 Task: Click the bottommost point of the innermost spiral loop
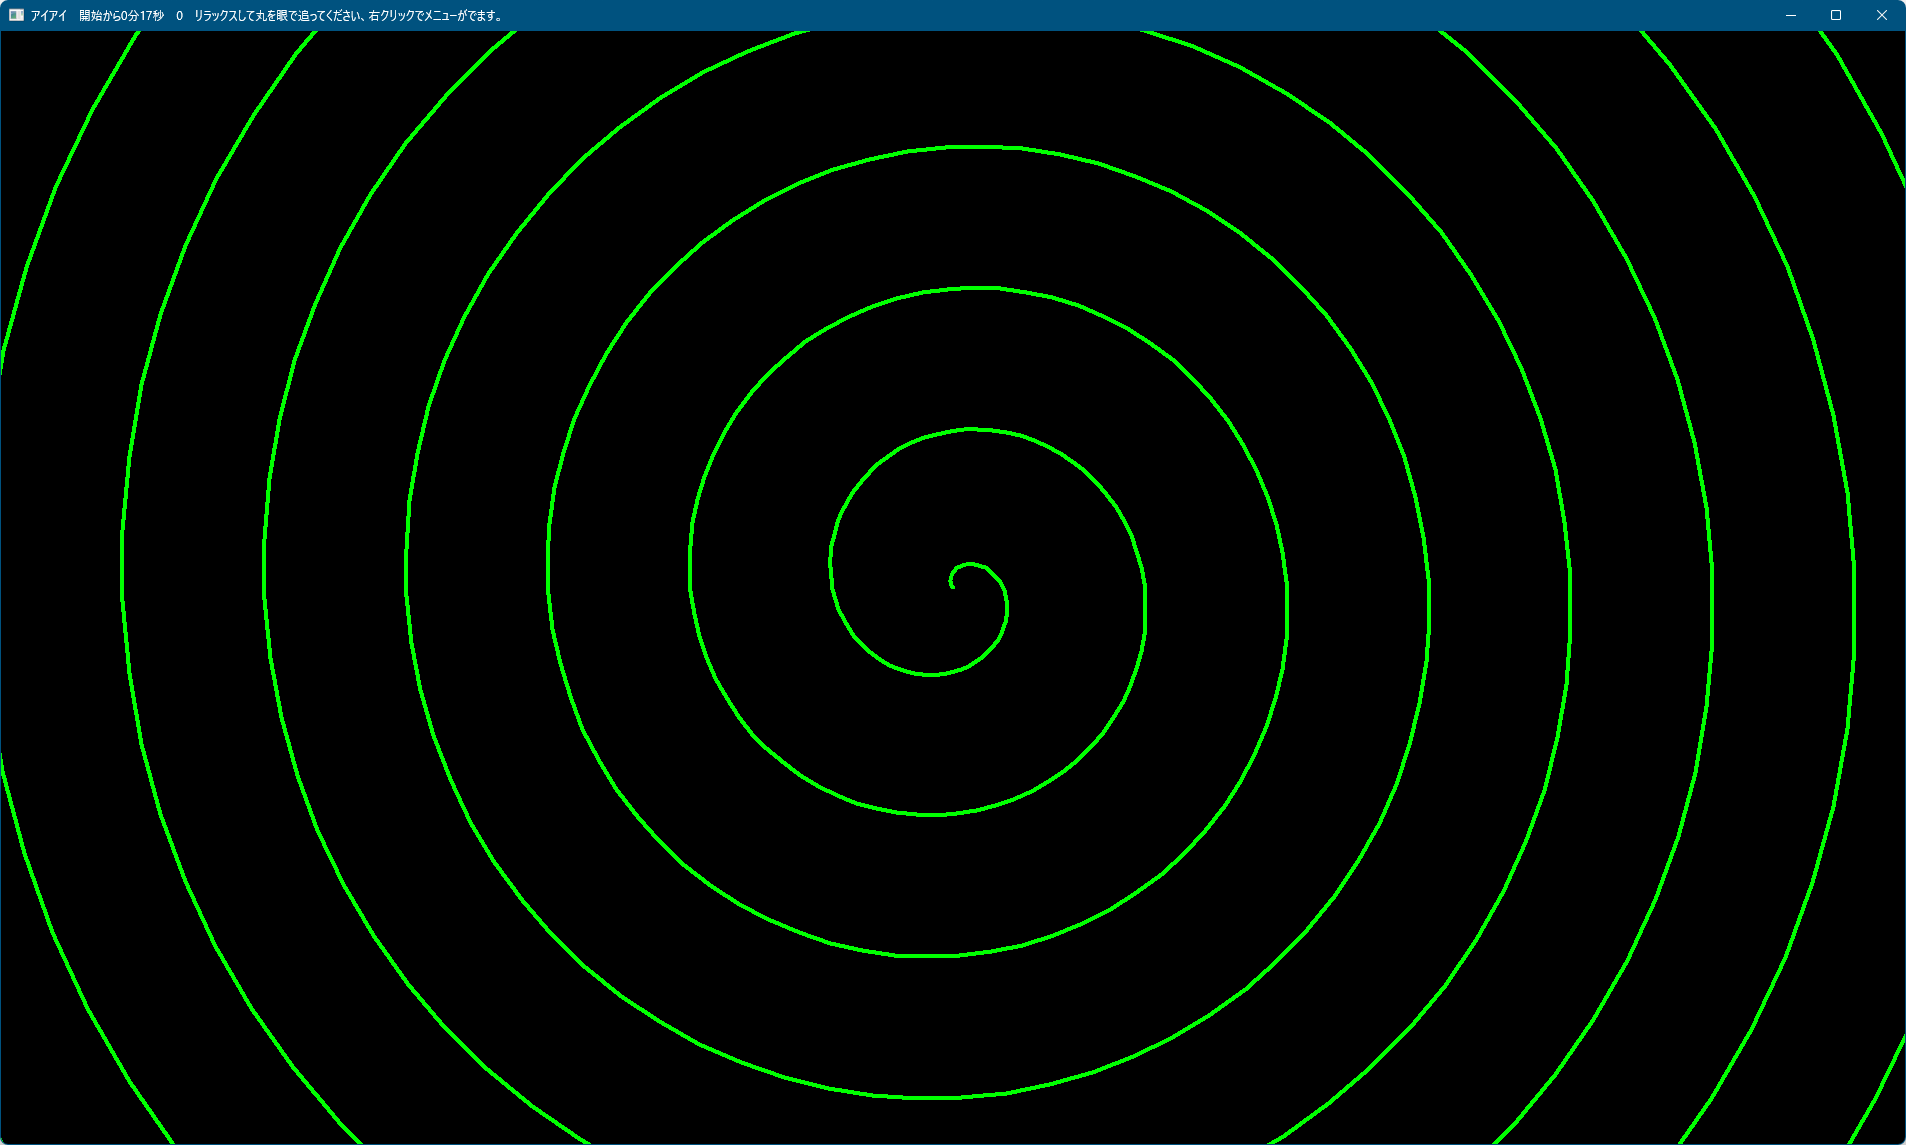[931, 675]
